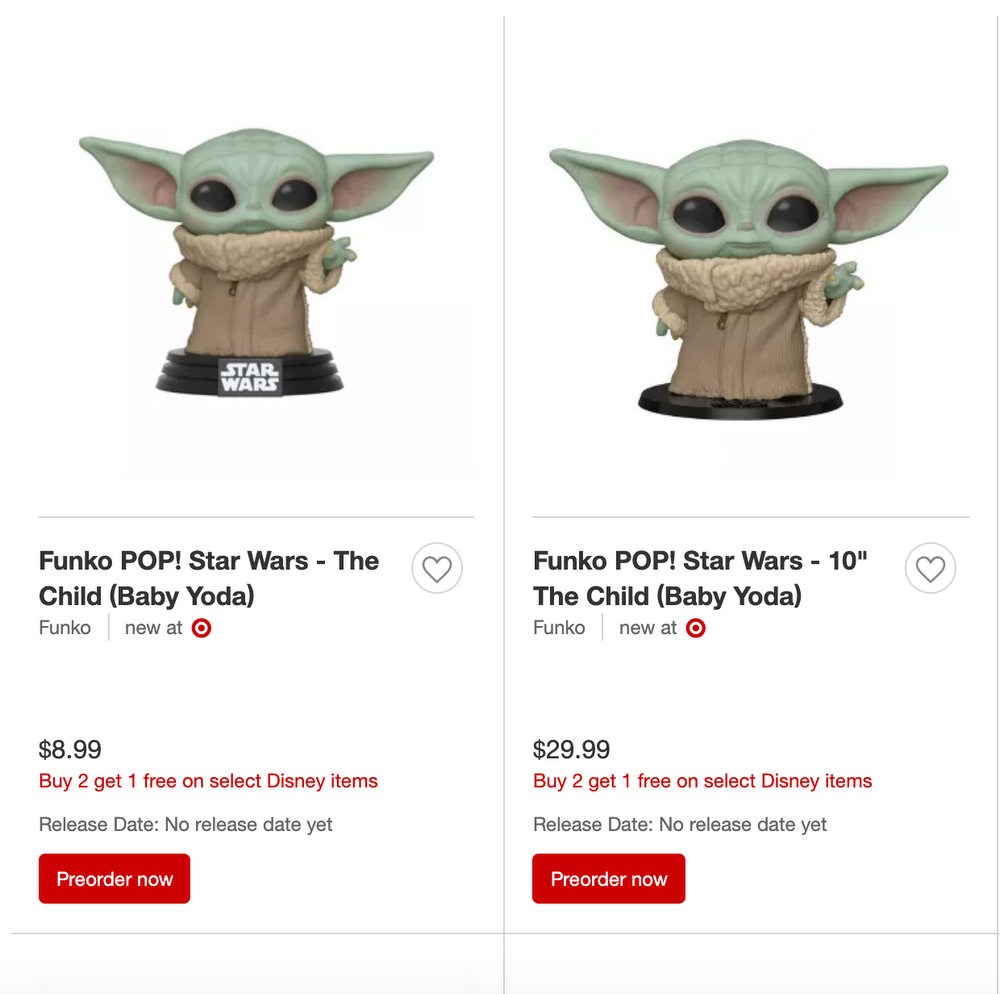Click the Target bullseye logo under the 10" Funko
This screenshot has height=994, width=1000.
pos(696,628)
